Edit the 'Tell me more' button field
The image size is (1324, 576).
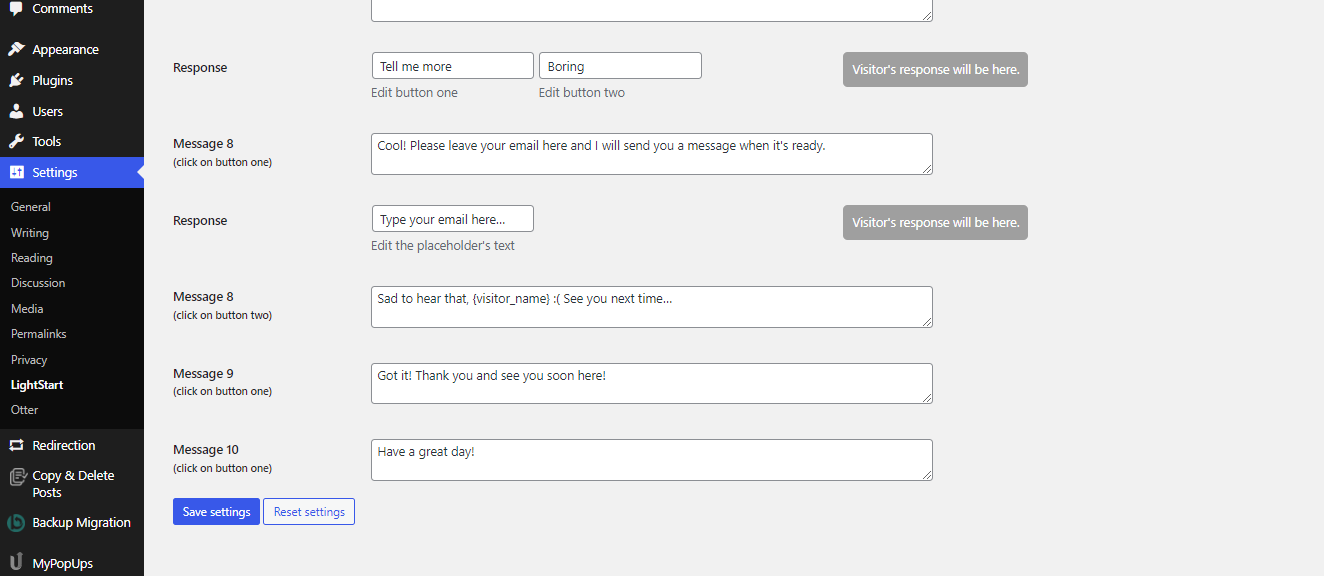452,66
